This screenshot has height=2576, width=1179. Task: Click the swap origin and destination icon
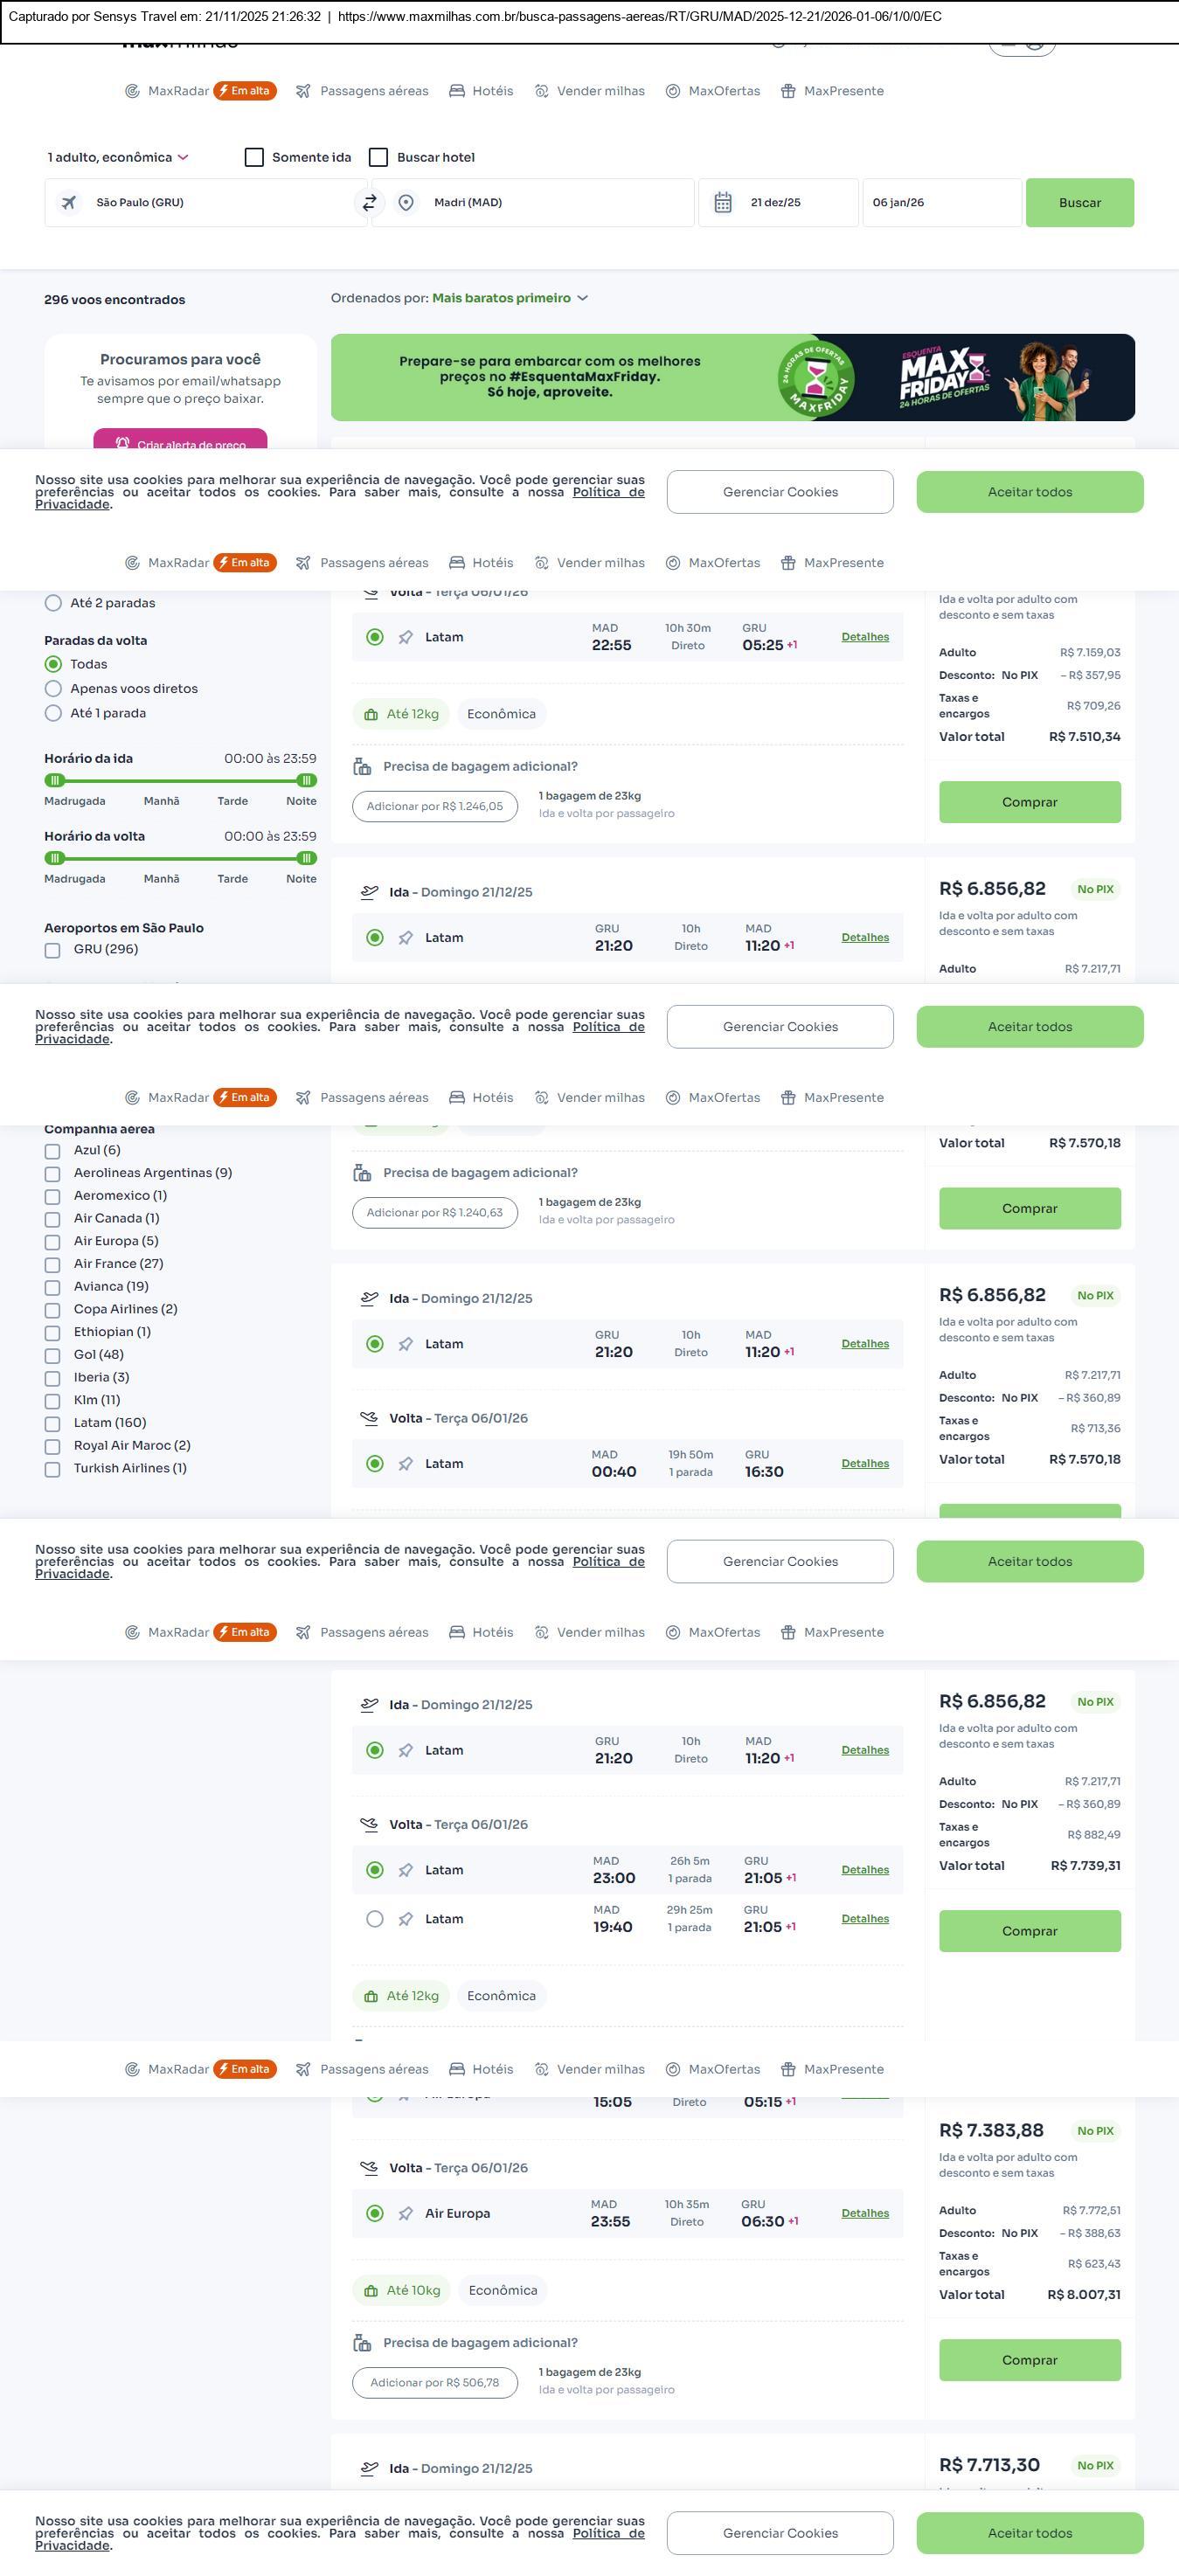click(x=369, y=203)
